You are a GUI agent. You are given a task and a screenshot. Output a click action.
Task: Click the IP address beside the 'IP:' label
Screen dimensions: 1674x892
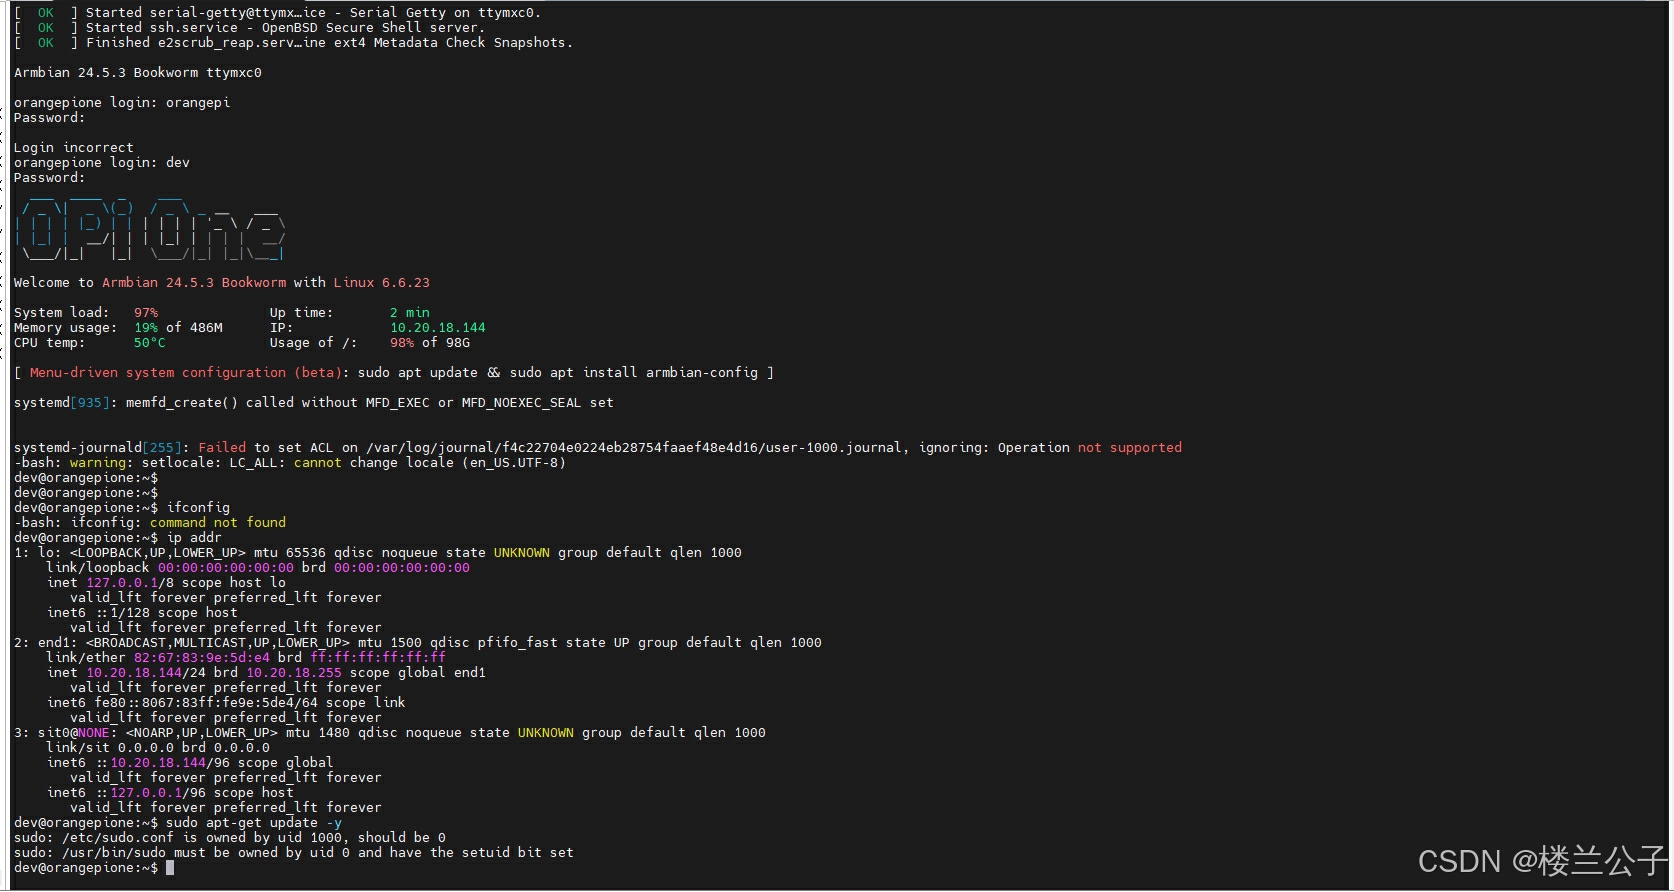pos(438,328)
